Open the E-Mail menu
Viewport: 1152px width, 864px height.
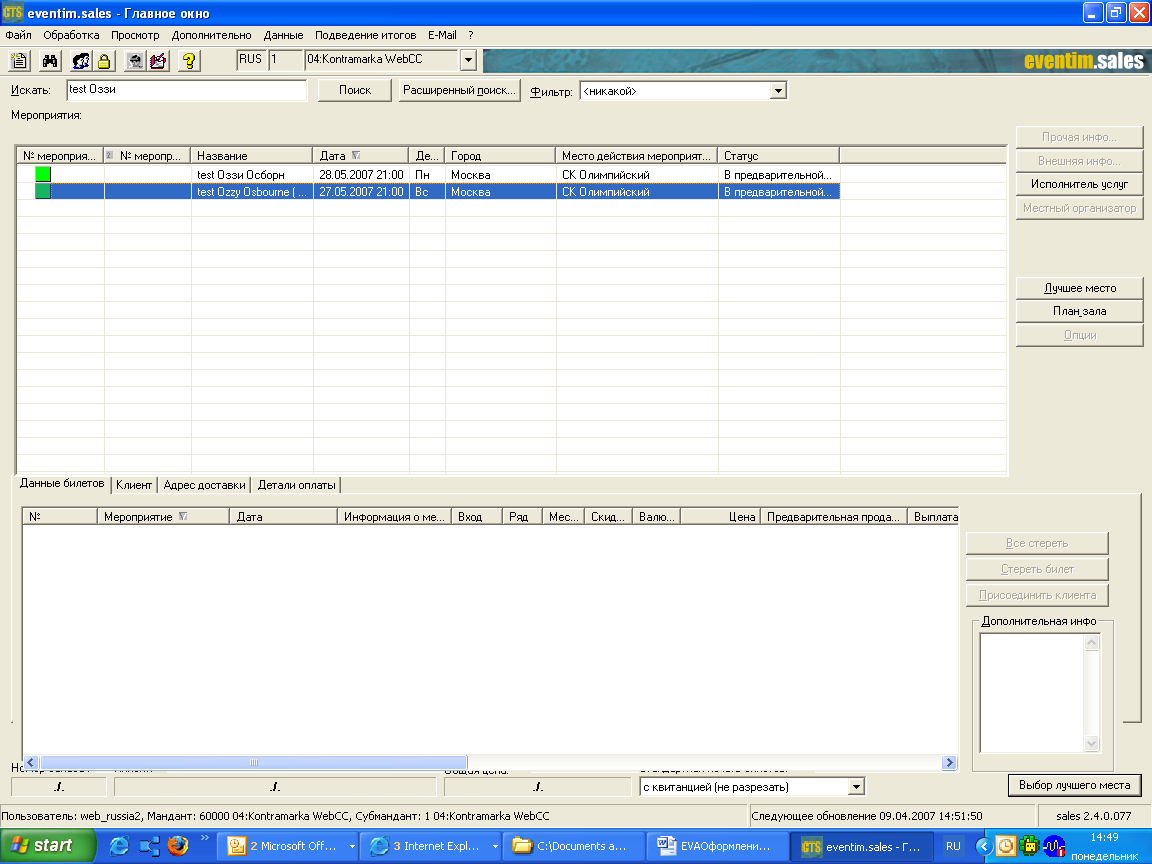tap(442, 35)
